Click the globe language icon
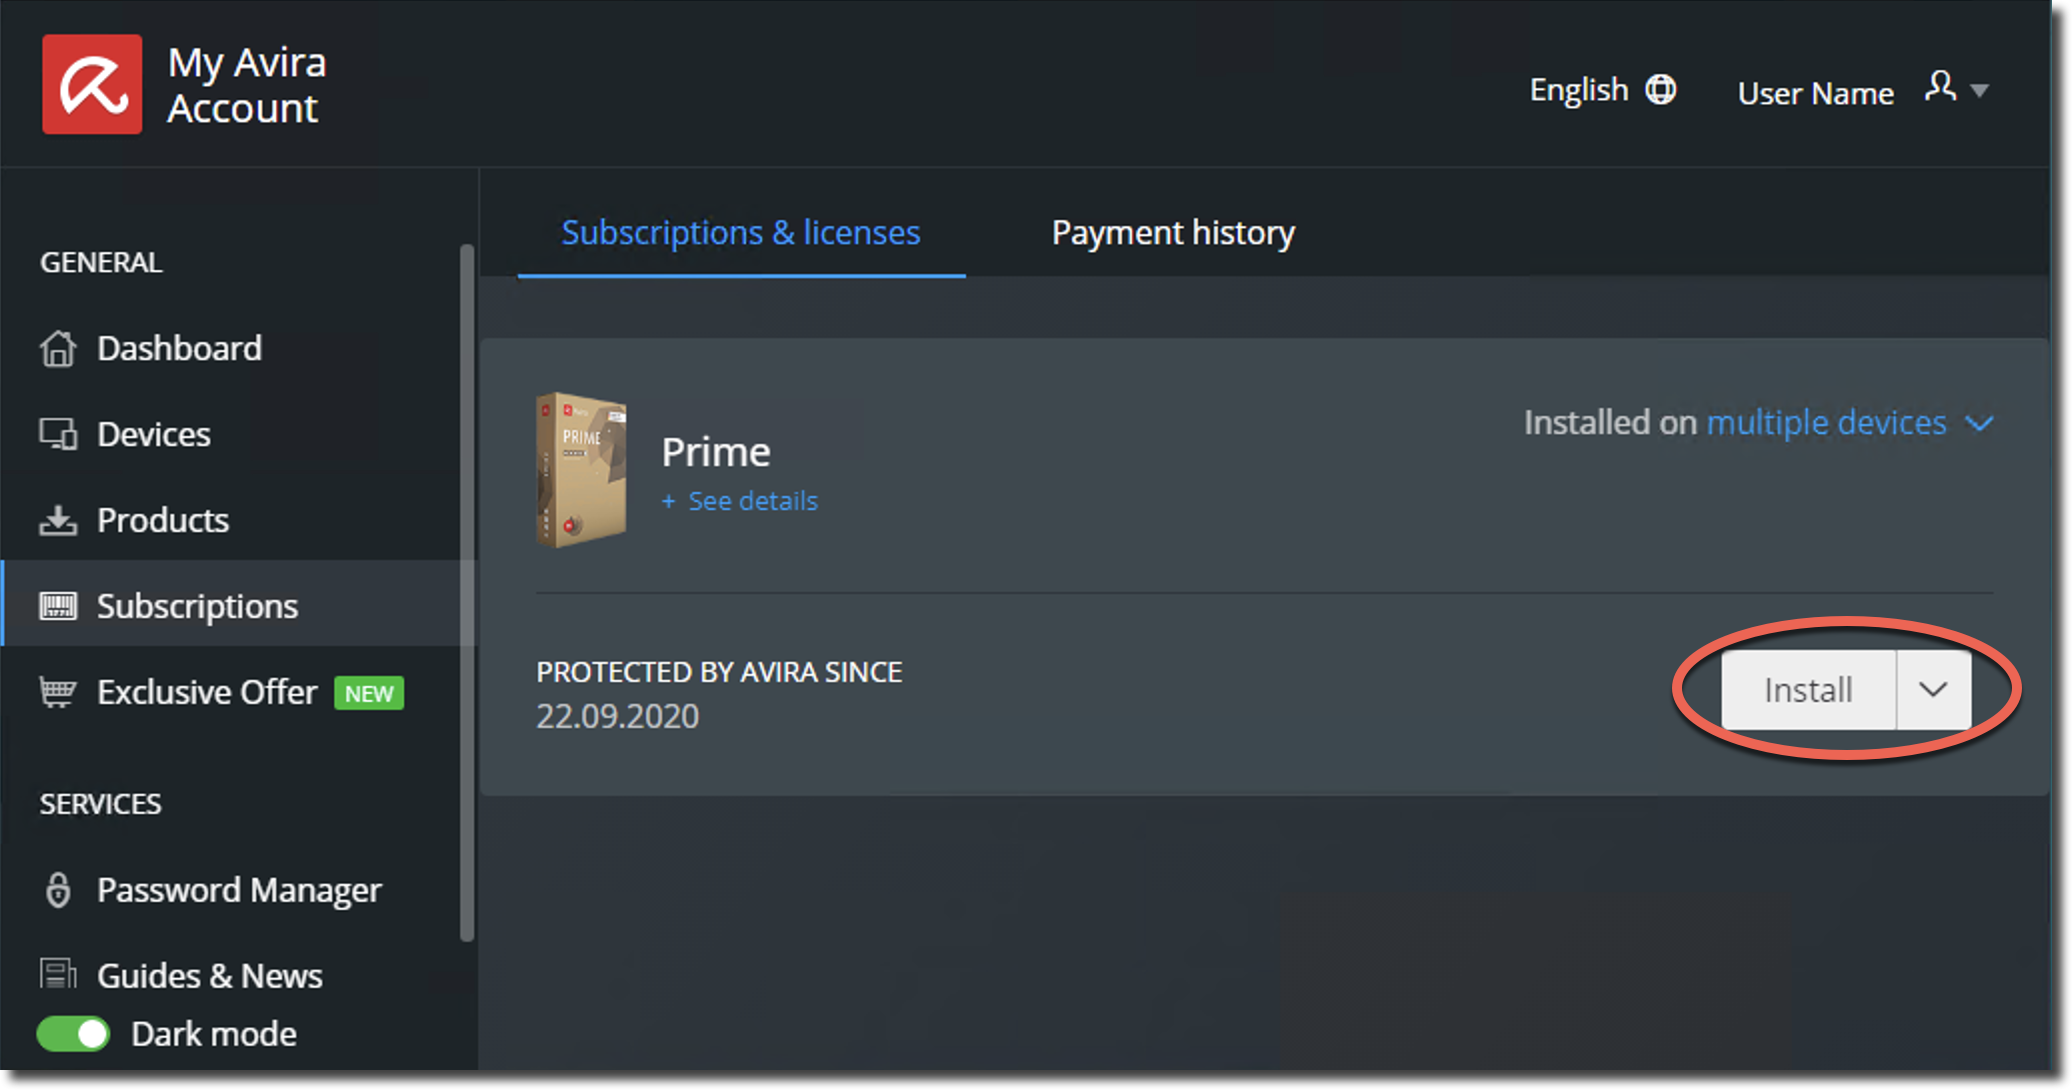The width and height of the screenshot is (2072, 1090). pyautogui.click(x=1661, y=90)
